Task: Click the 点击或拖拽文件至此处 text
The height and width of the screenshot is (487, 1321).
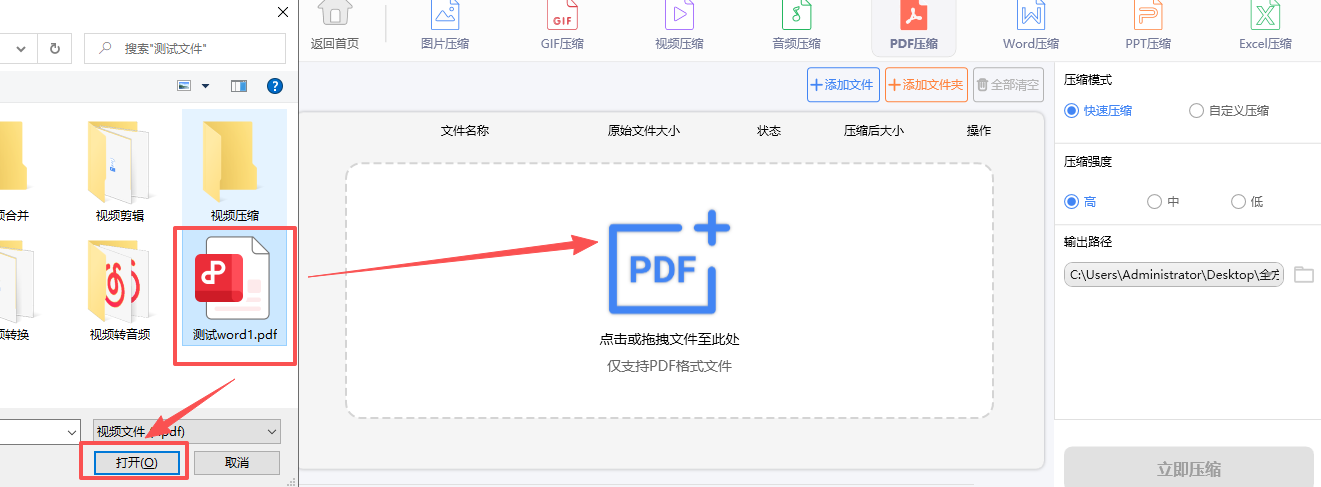Action: click(669, 340)
